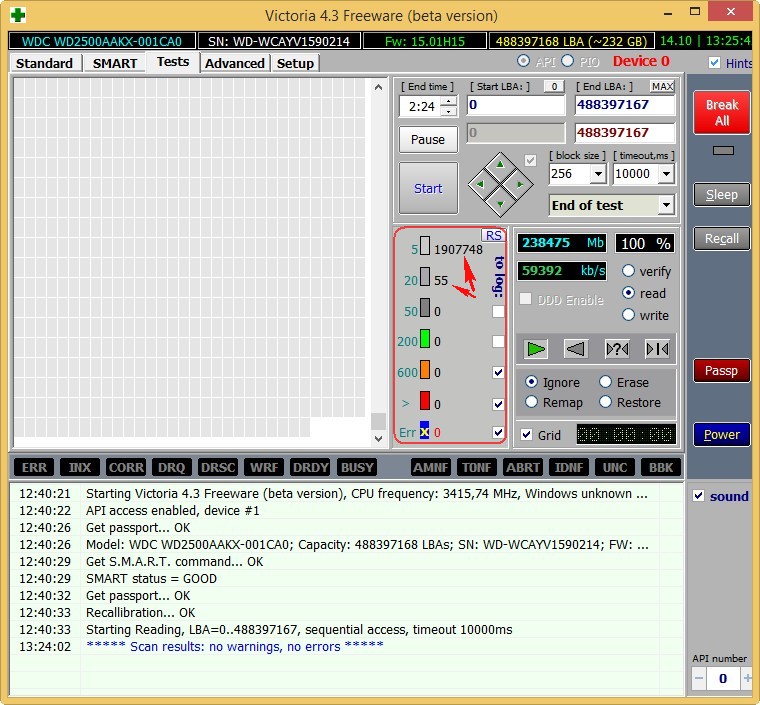Click the red Break All button
The image size is (760, 705).
(x=722, y=112)
